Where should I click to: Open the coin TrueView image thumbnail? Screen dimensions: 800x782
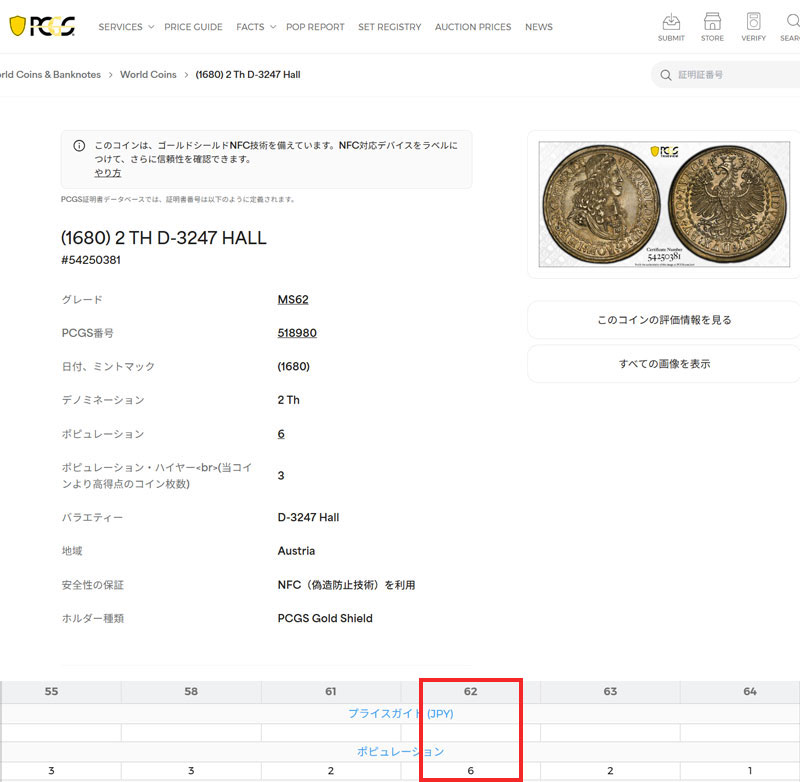click(664, 204)
